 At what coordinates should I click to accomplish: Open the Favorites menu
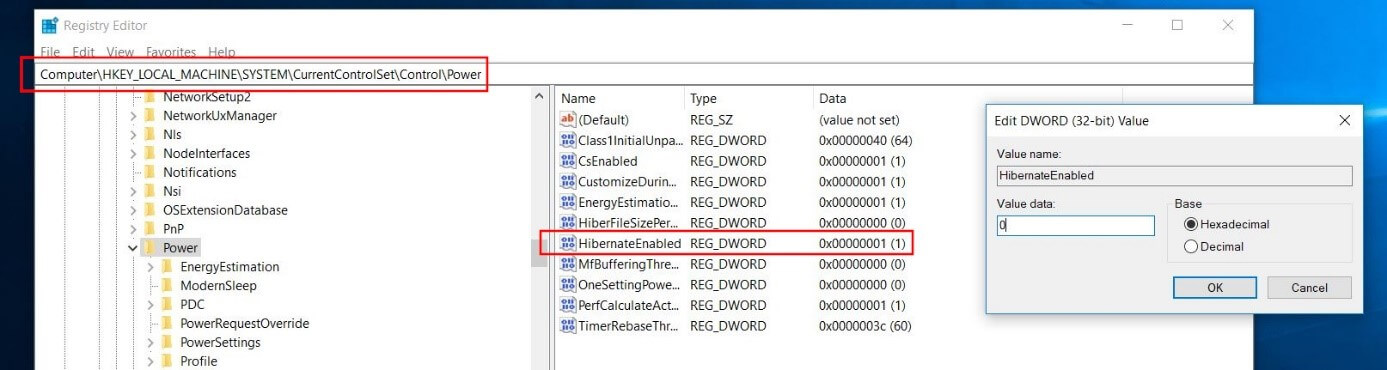[171, 52]
